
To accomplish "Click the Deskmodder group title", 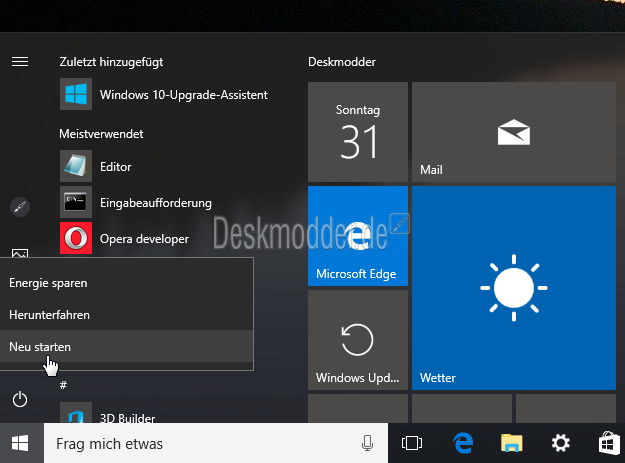I will click(342, 62).
